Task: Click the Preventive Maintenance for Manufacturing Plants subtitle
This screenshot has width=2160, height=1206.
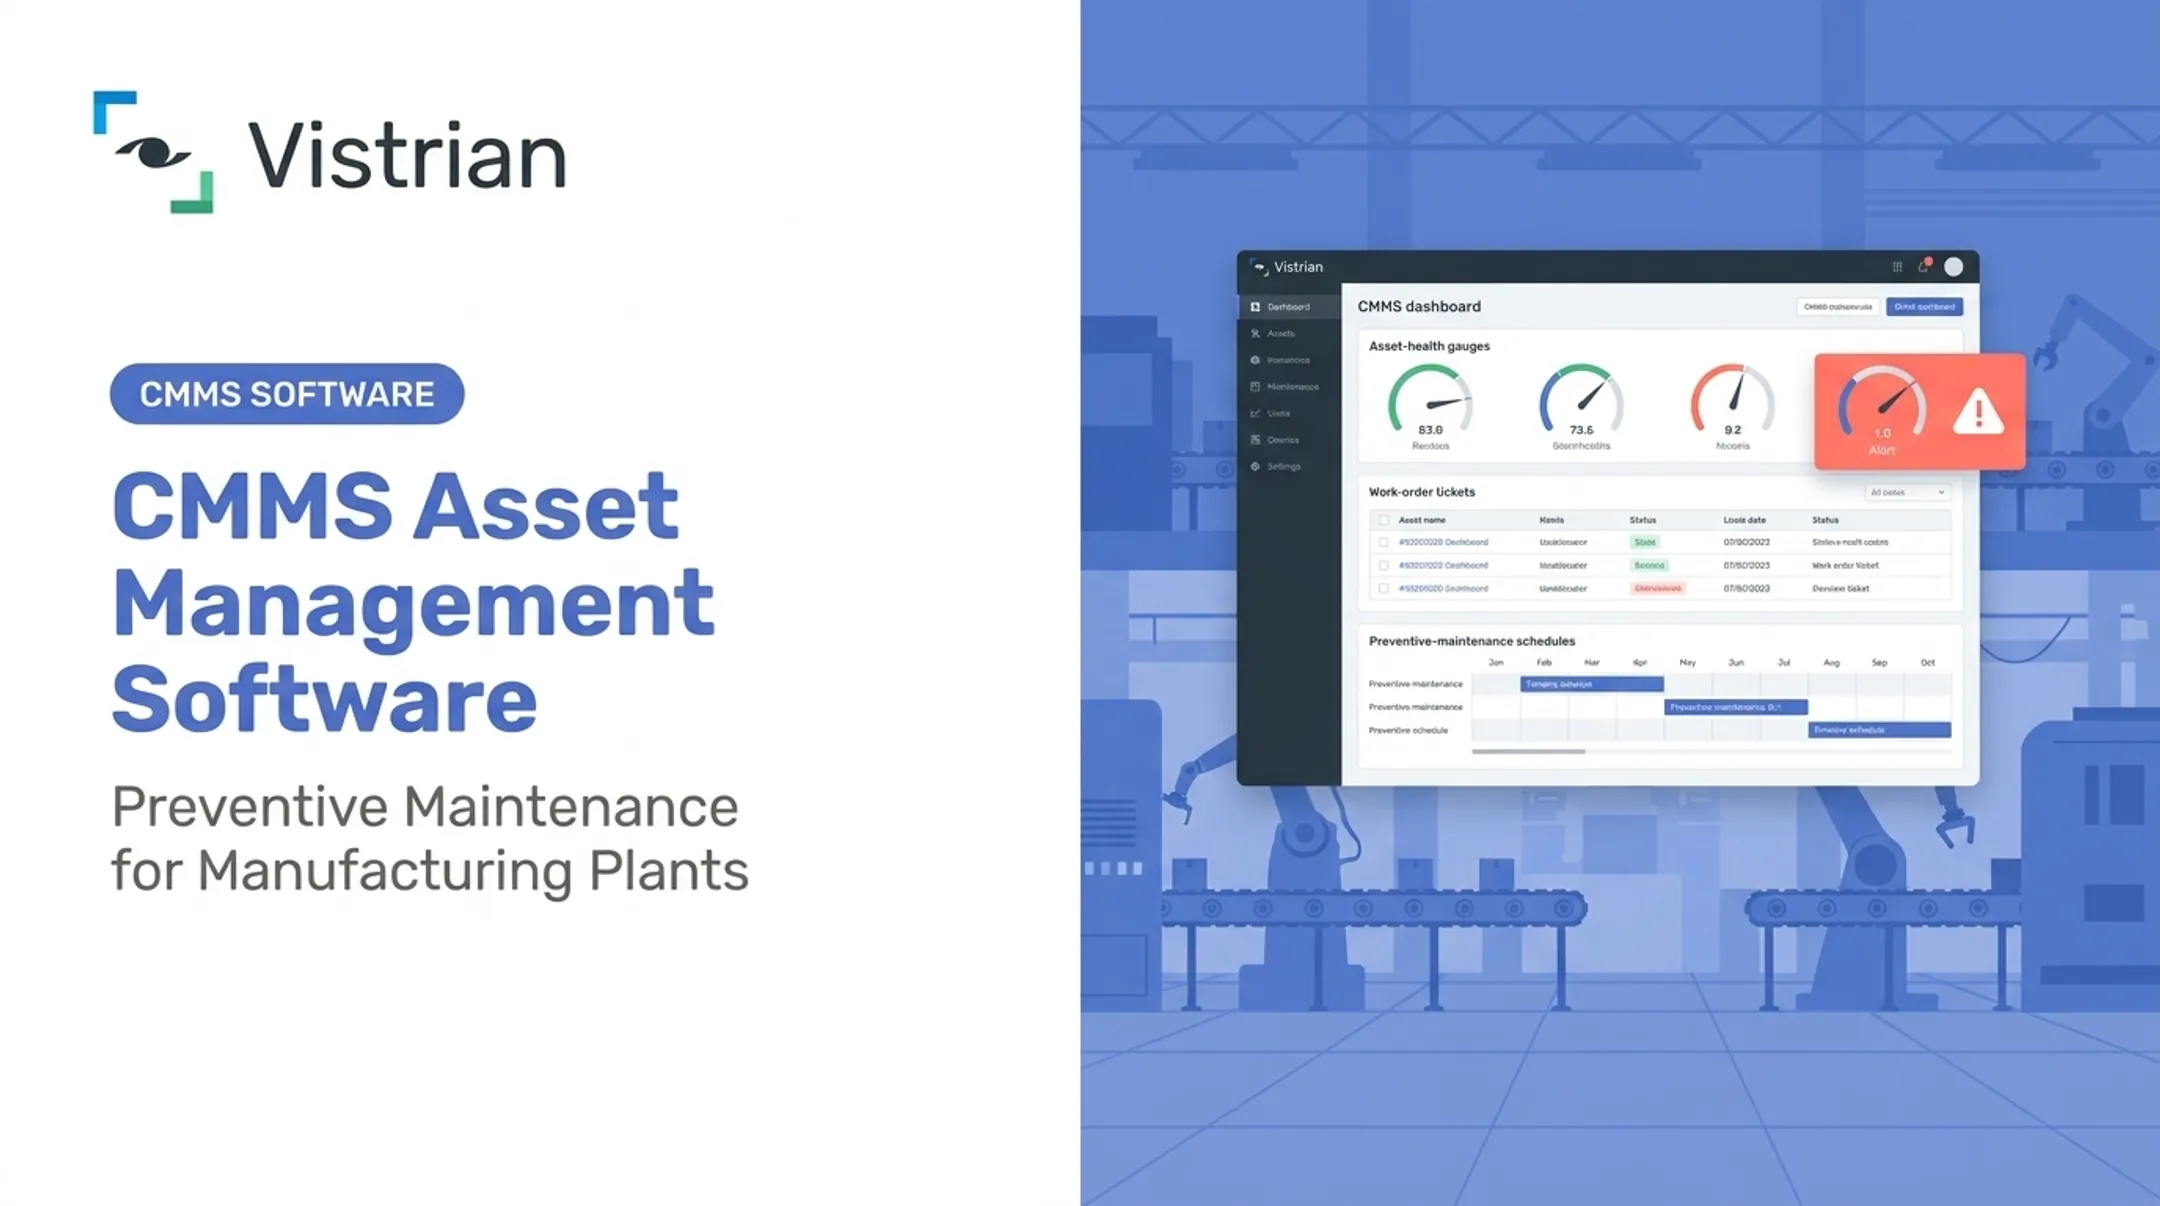Action: (x=430, y=838)
